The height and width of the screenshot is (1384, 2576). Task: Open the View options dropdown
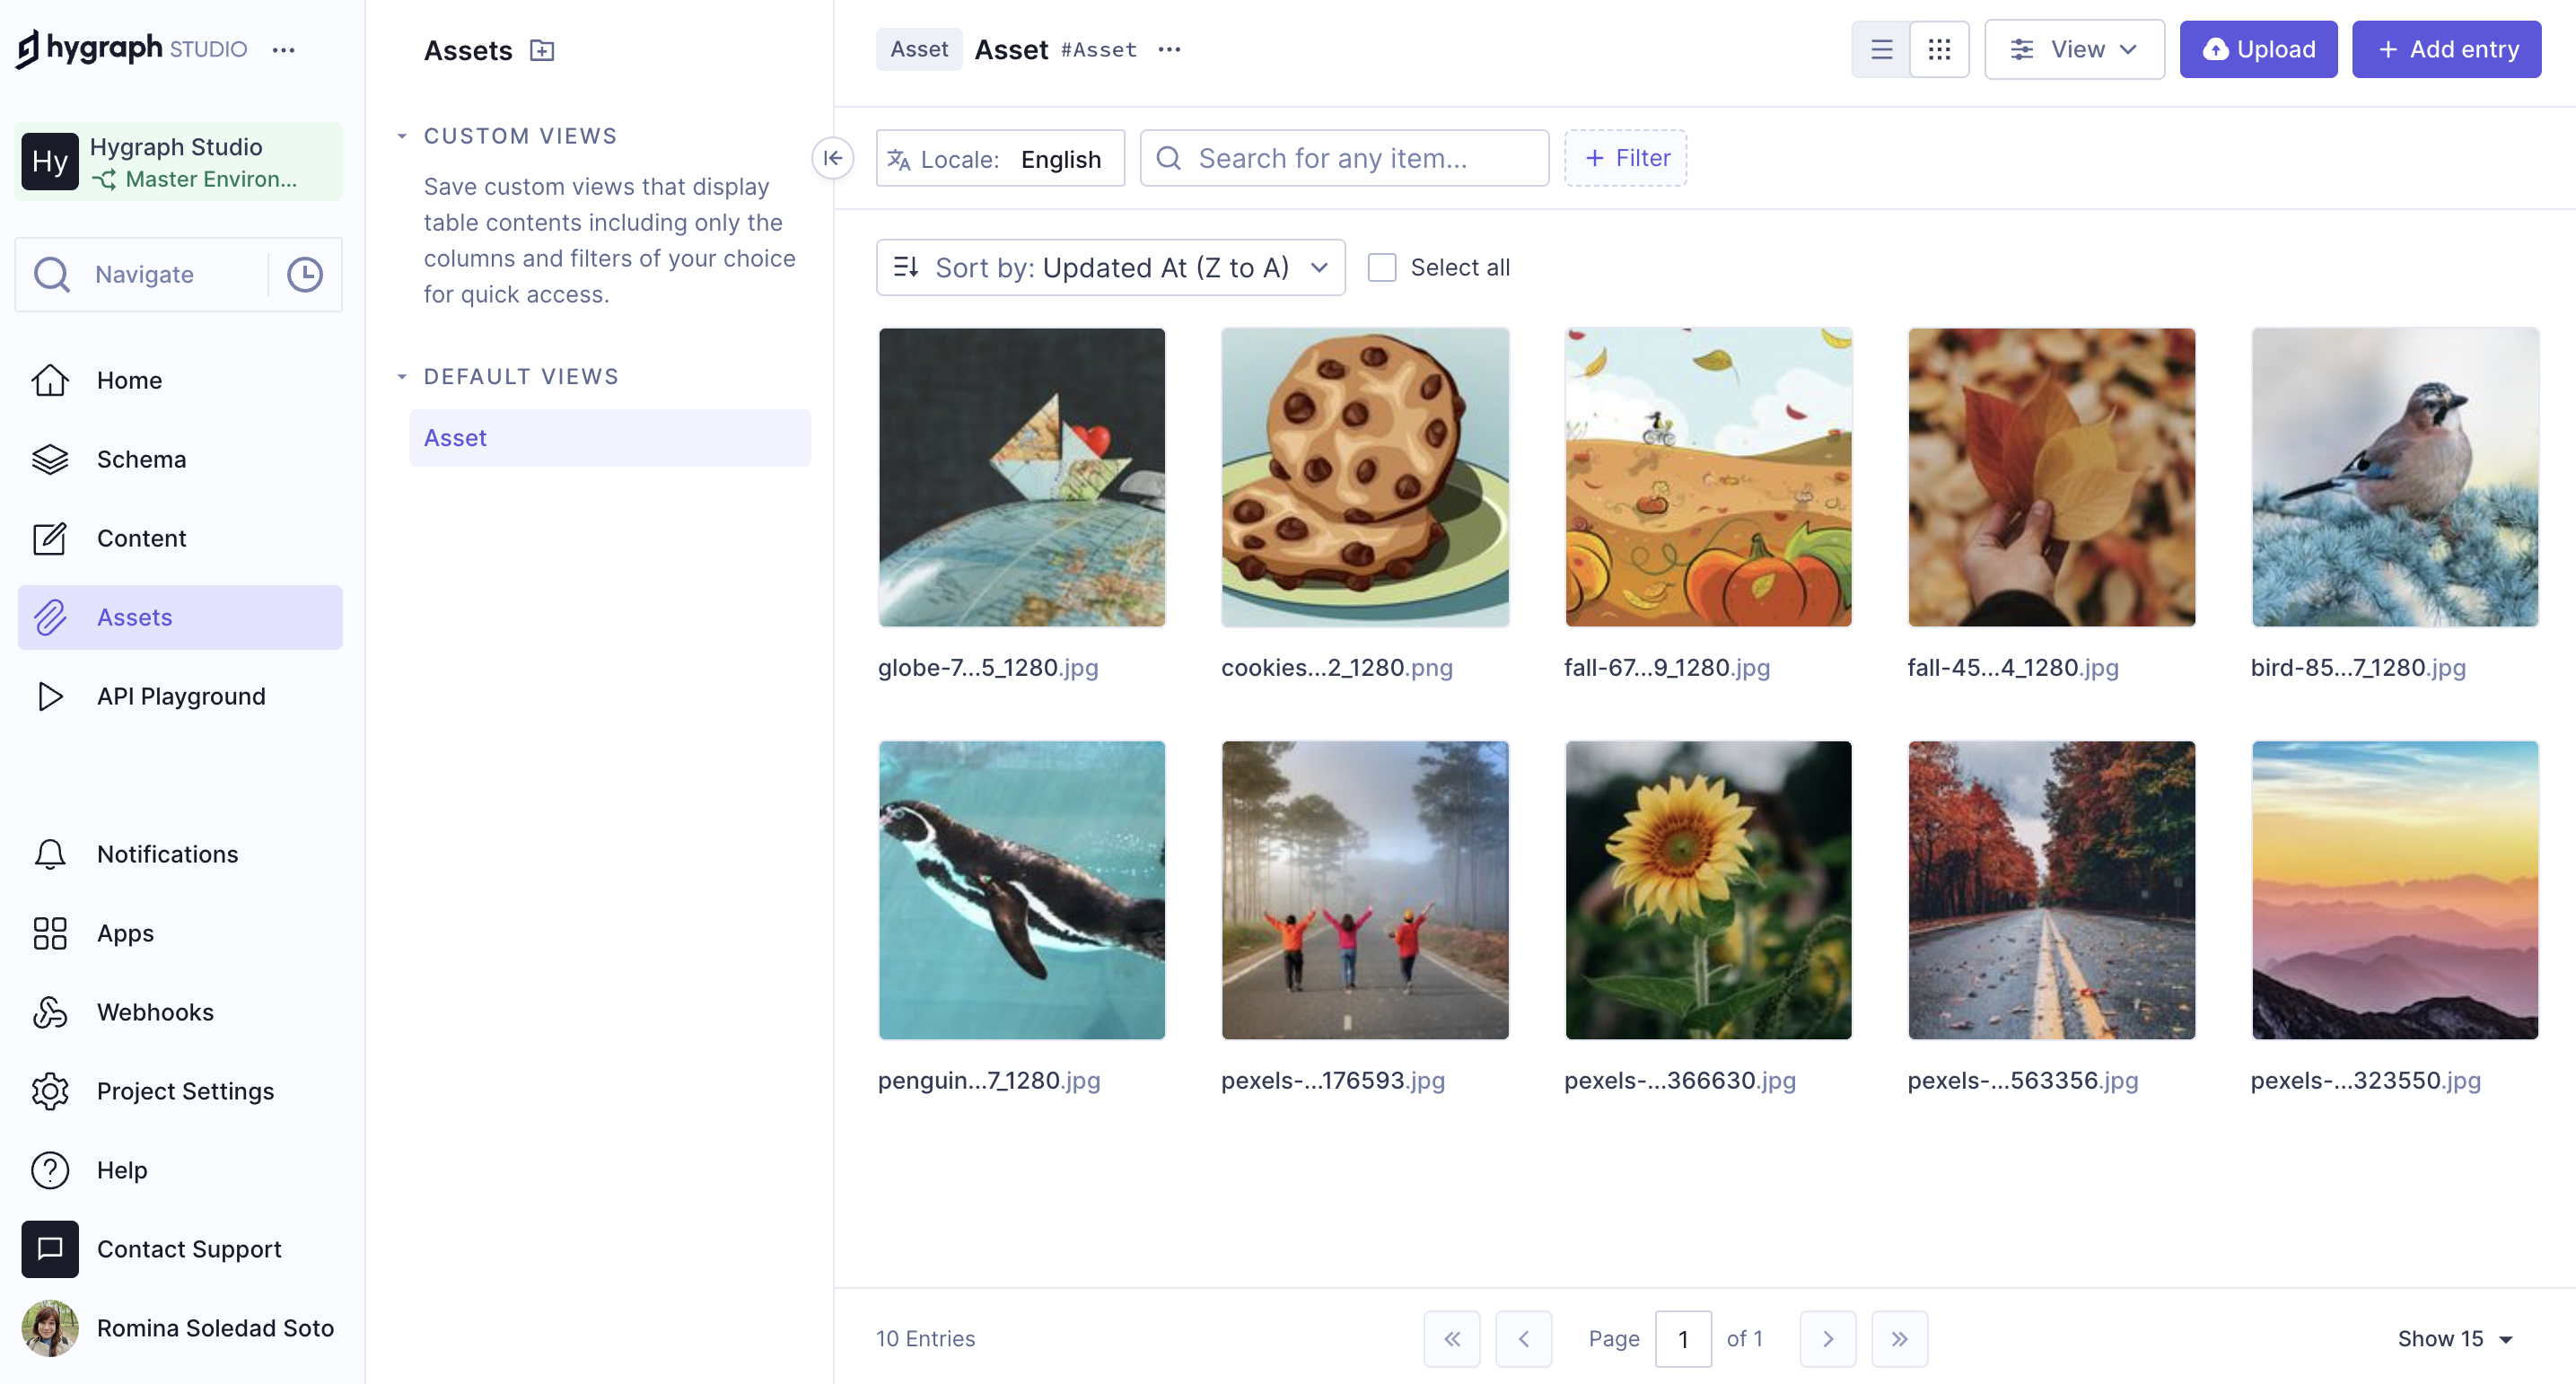(x=2072, y=48)
